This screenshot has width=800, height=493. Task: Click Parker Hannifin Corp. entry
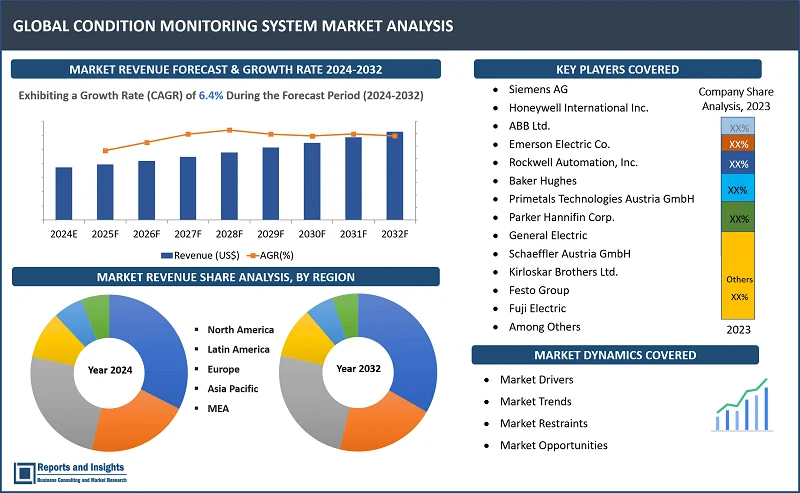pyautogui.click(x=561, y=217)
